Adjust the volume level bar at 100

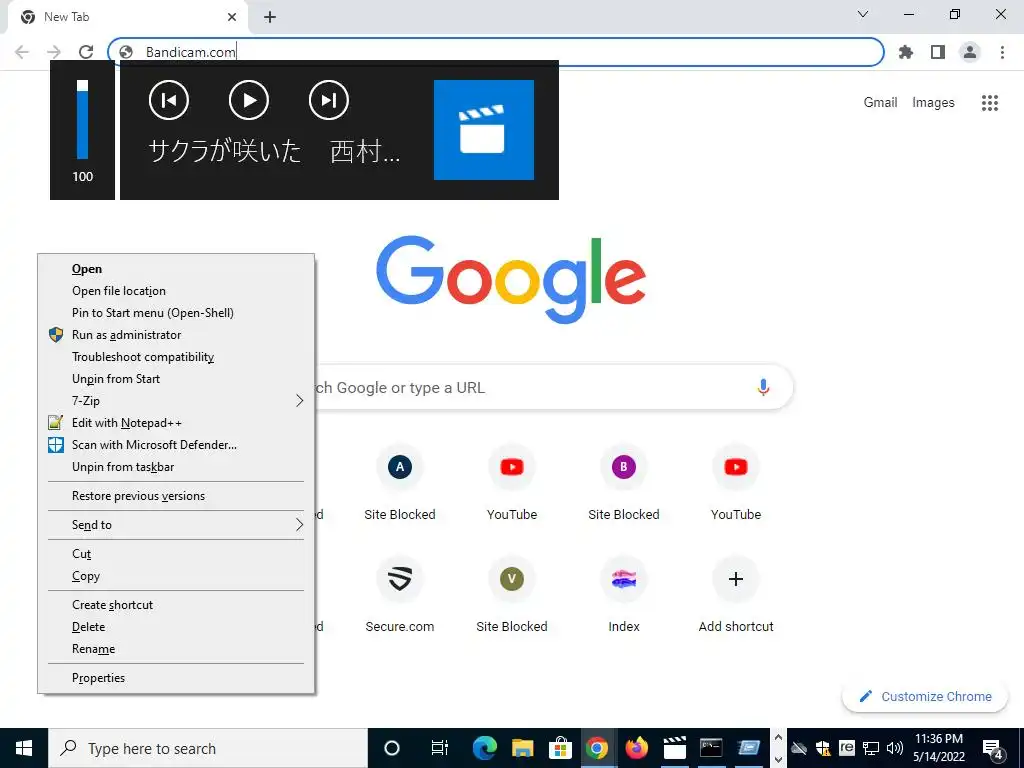click(82, 120)
